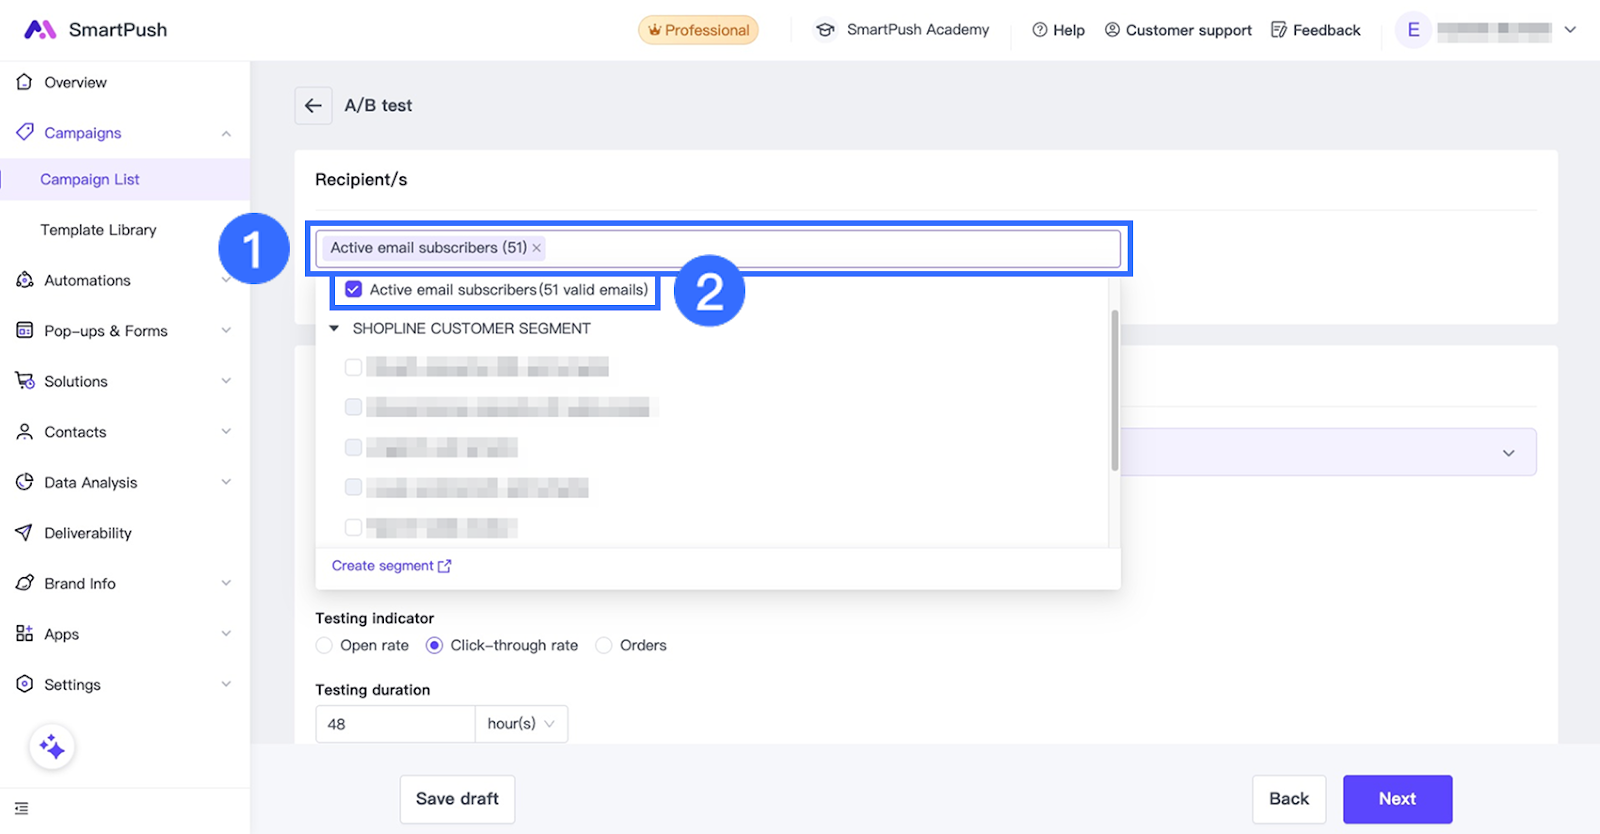This screenshot has width=1600, height=834.
Task: Go to Template Library
Action: pyautogui.click(x=98, y=230)
